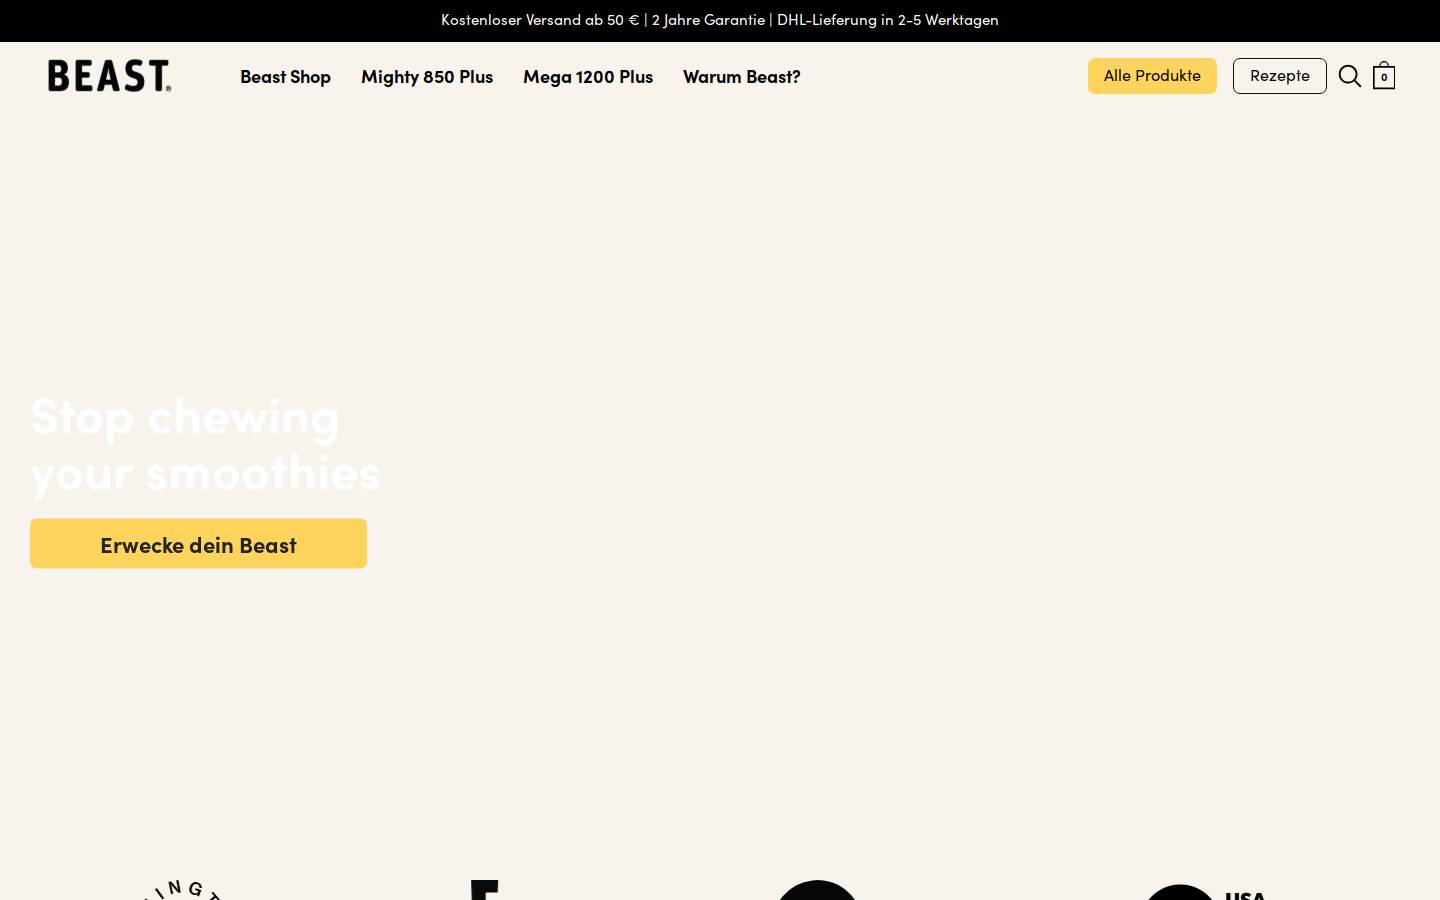Open the shopping bag cart icon

click(1384, 76)
